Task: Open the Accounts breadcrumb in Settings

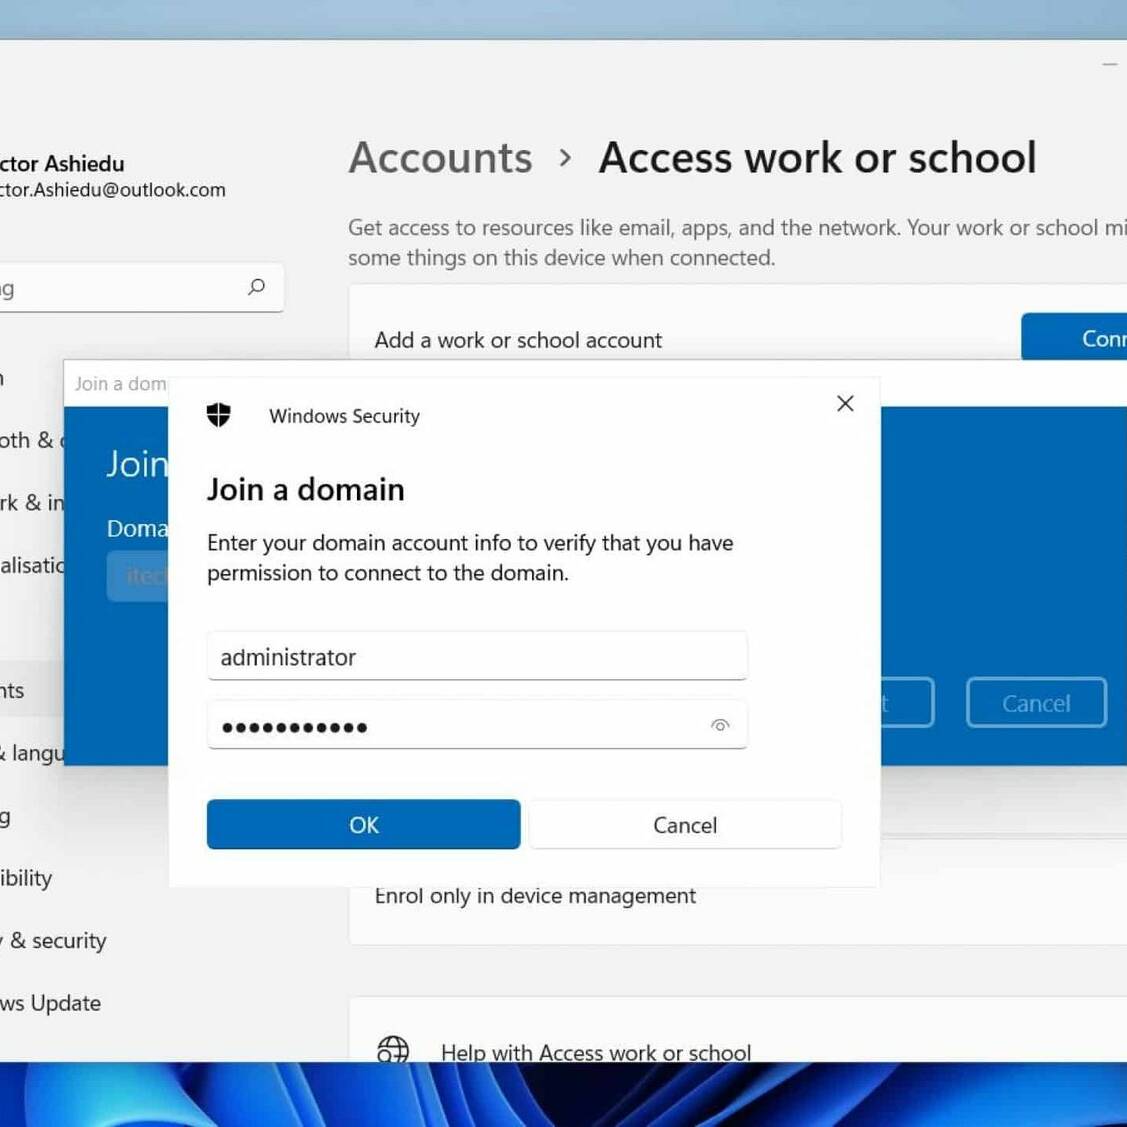Action: 441,157
